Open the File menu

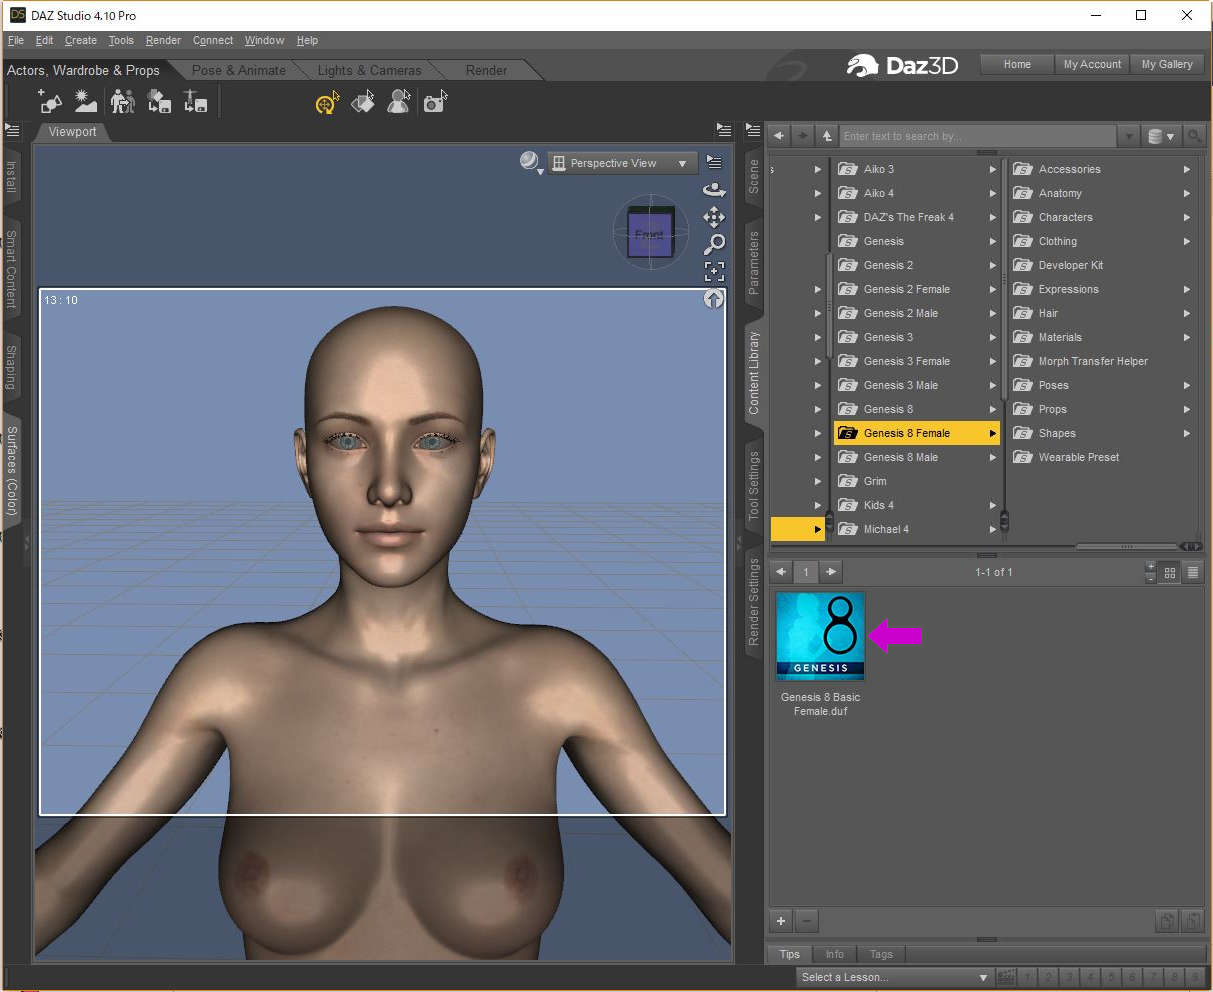tap(16, 40)
